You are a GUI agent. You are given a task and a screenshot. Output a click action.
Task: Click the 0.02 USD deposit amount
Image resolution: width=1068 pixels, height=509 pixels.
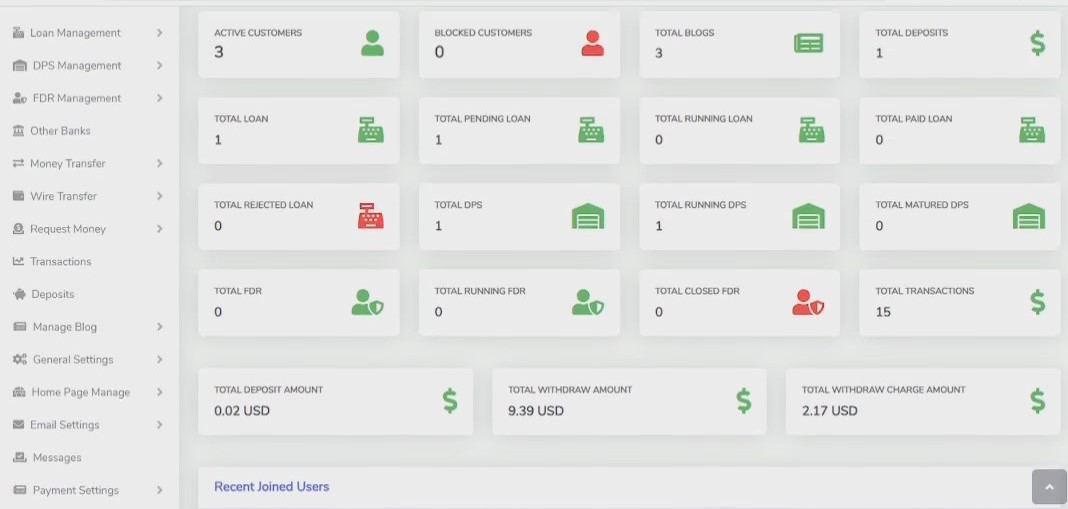(242, 411)
